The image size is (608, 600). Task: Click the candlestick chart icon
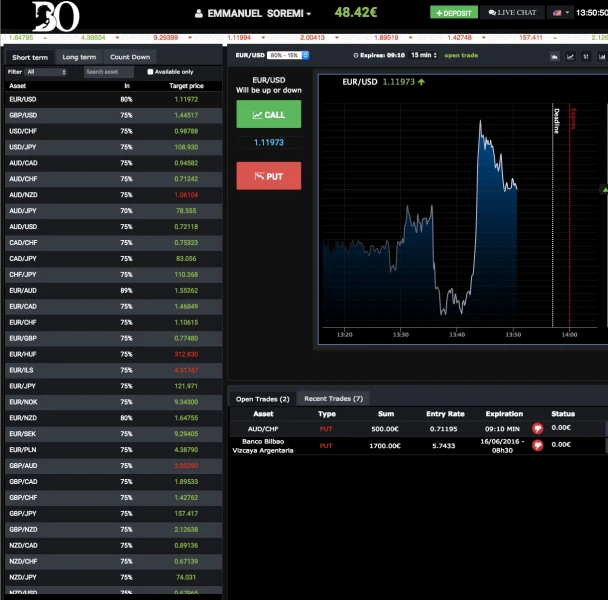click(586, 56)
